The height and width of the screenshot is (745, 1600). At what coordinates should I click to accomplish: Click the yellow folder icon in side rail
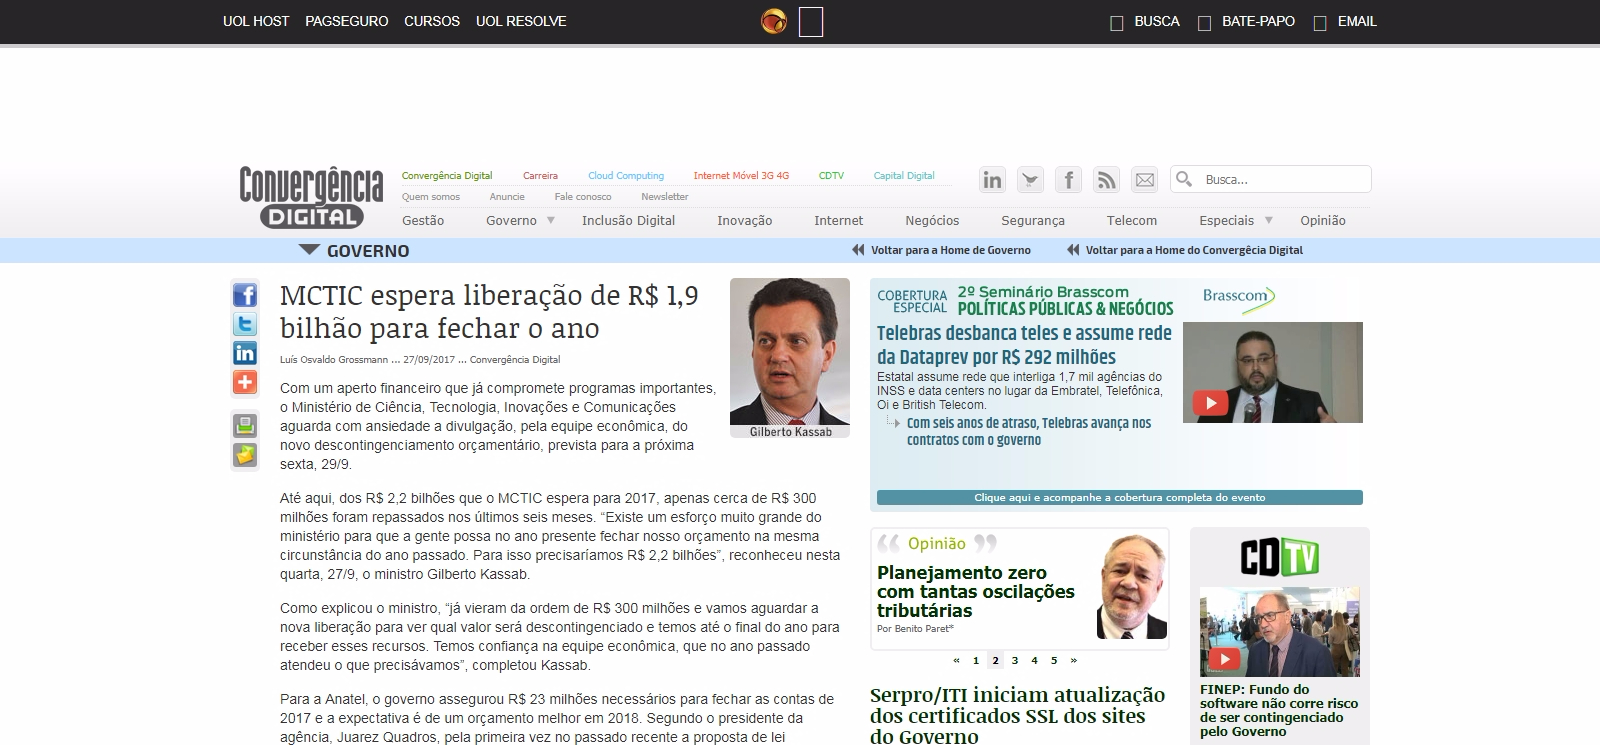[245, 455]
